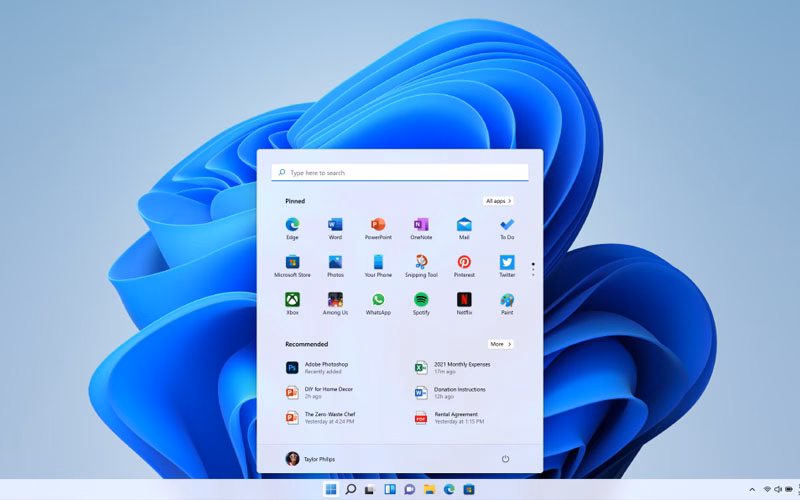Viewport: 800px width, 500px height.
Task: Show hidden icons in system tray
Action: click(x=752, y=490)
